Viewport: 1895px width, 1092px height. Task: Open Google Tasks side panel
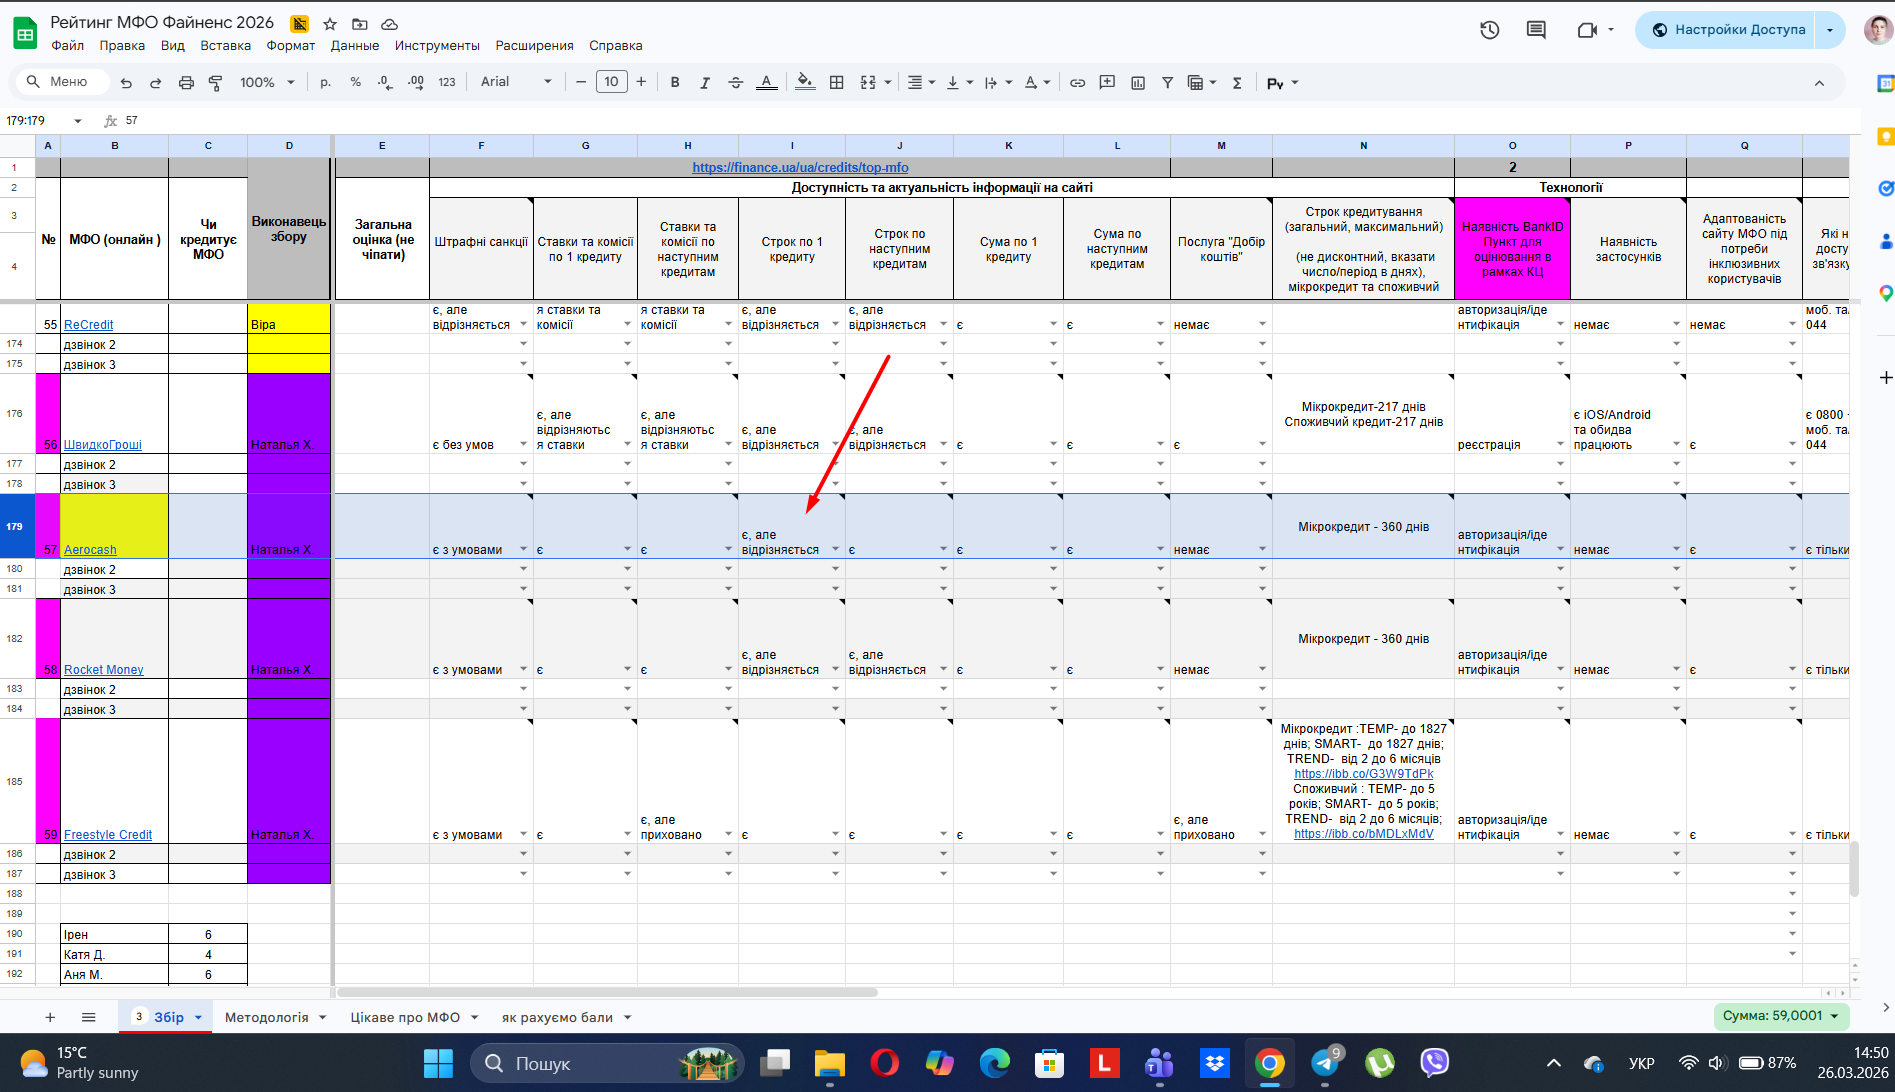1885,188
